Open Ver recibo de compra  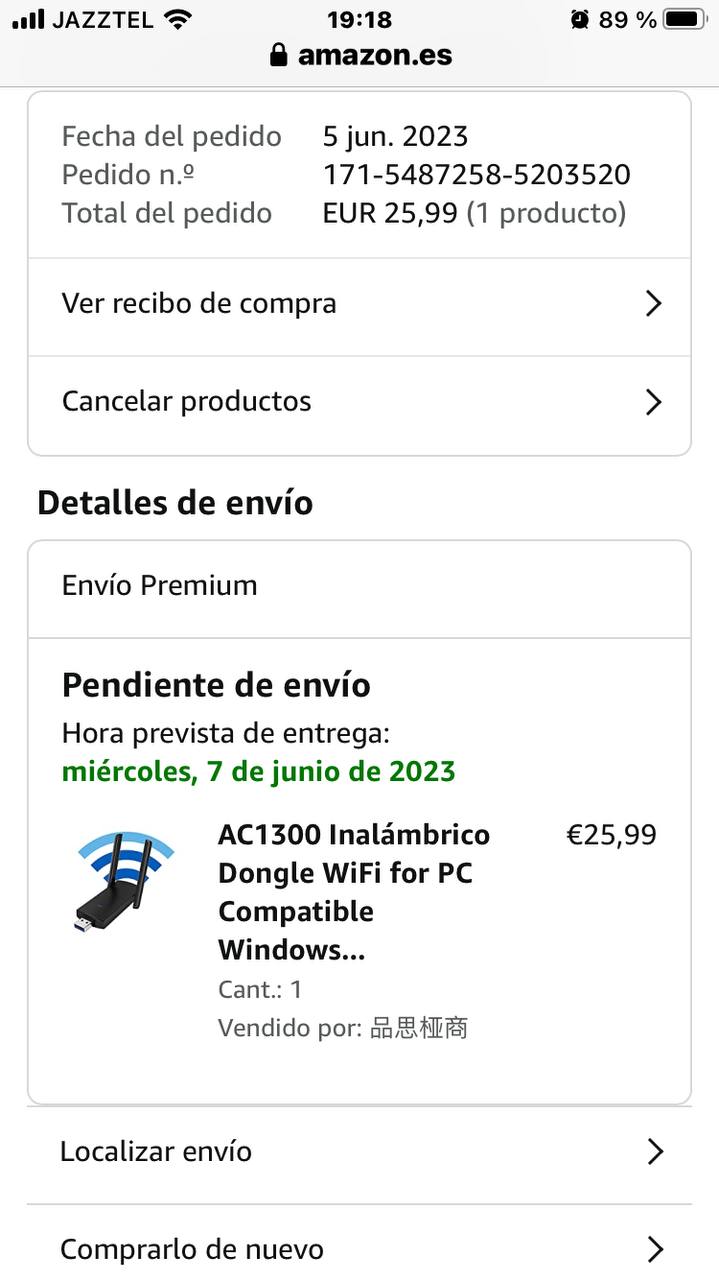[x=200, y=304]
